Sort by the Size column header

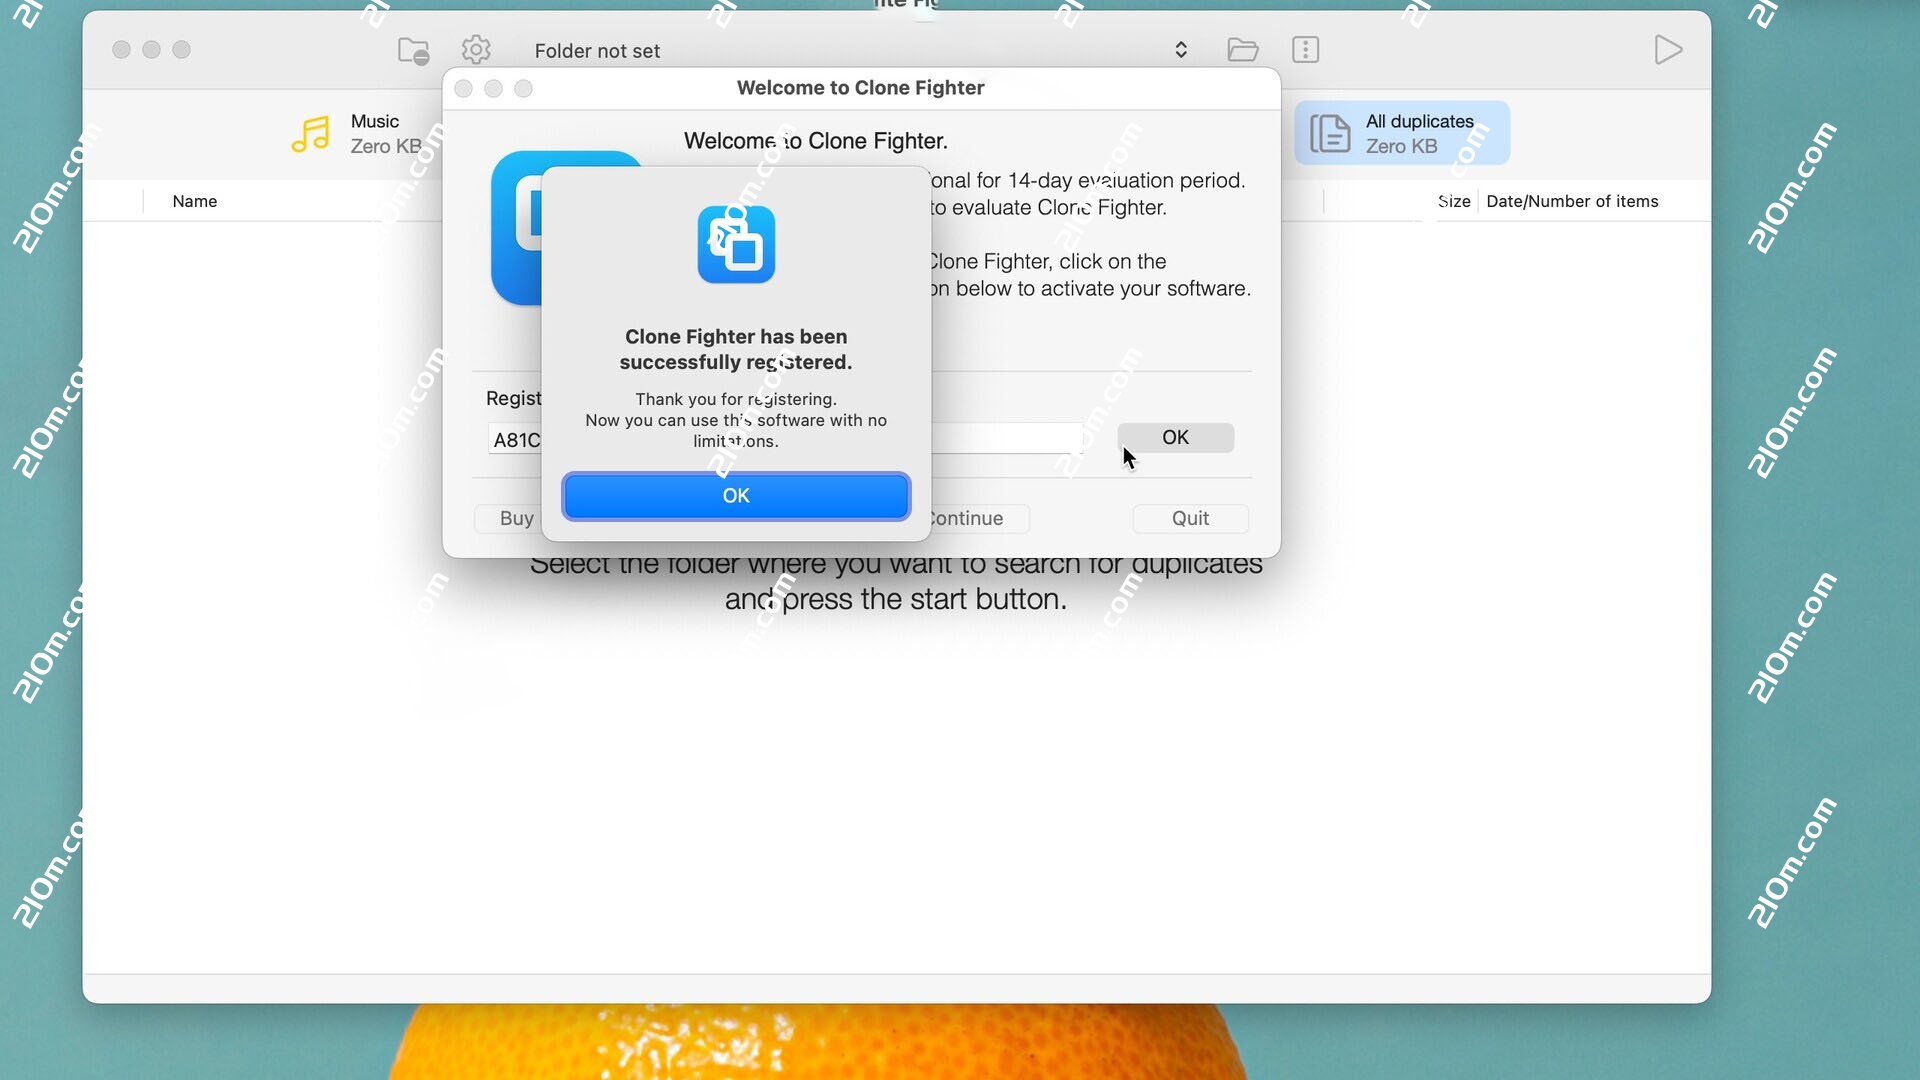pos(1454,201)
